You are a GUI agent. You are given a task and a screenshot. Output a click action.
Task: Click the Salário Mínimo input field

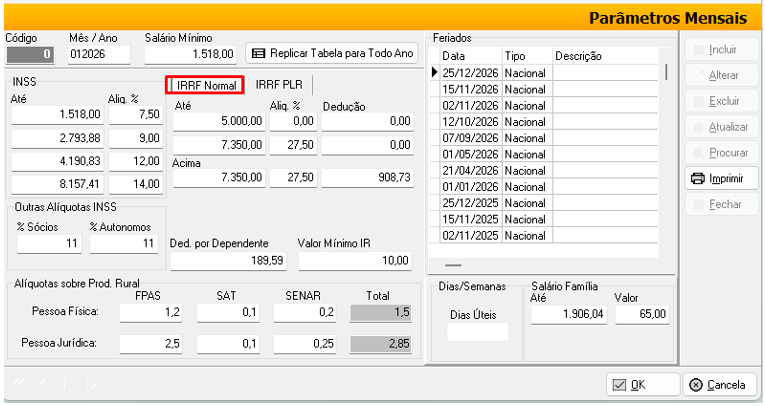point(190,54)
